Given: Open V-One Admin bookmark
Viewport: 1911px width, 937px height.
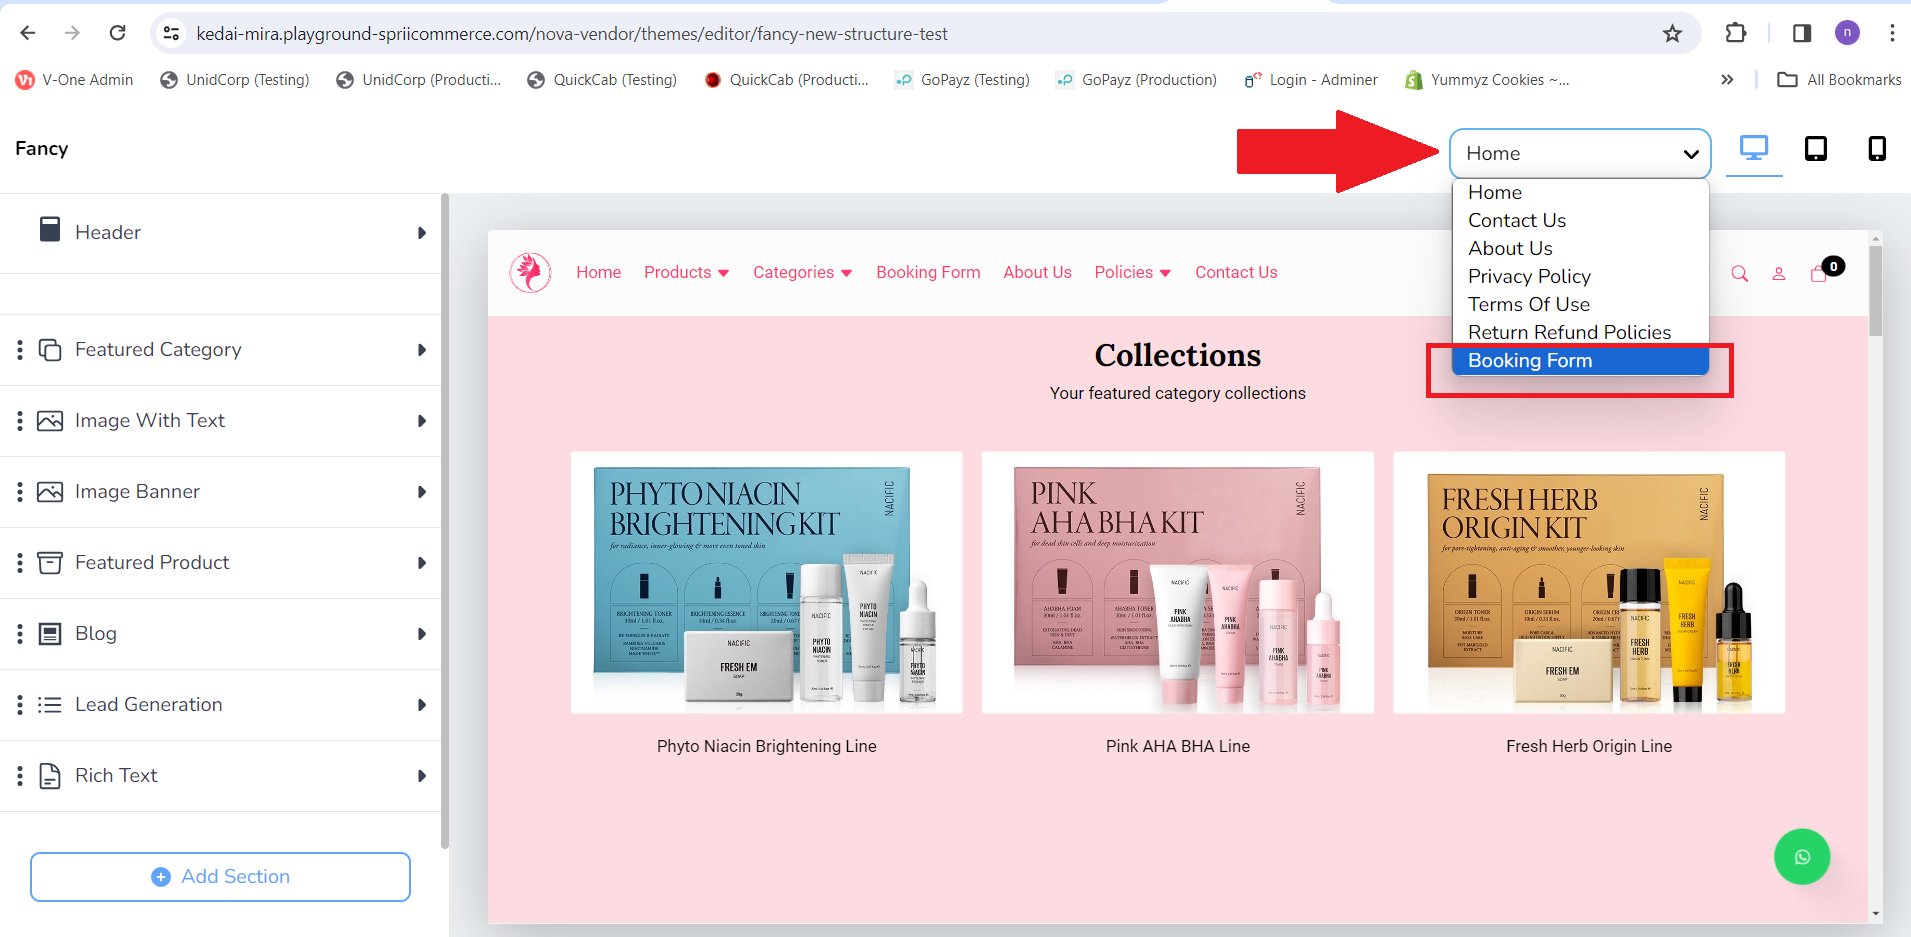Looking at the screenshot, I should 75,80.
